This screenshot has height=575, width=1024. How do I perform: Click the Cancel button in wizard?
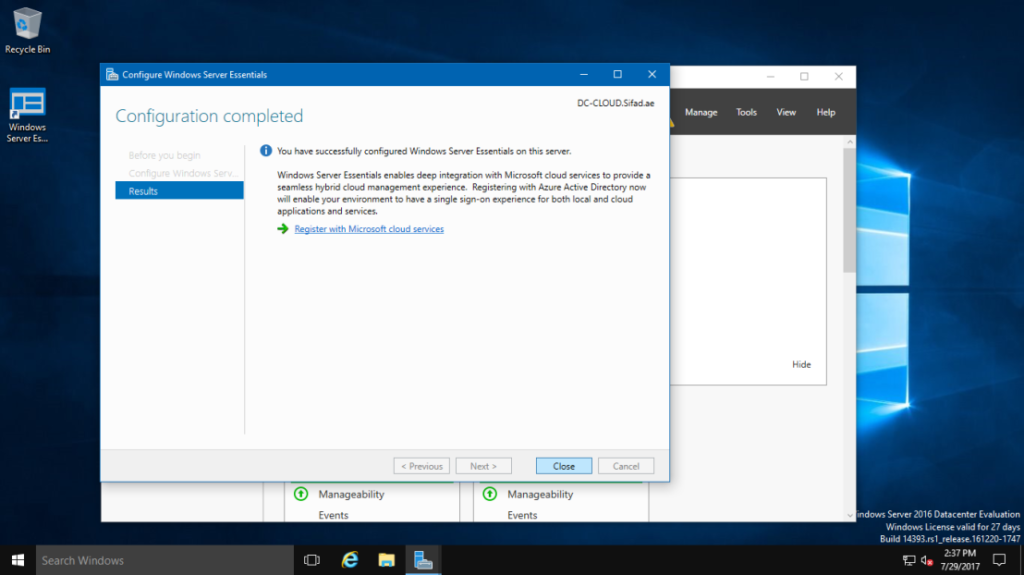click(x=626, y=466)
